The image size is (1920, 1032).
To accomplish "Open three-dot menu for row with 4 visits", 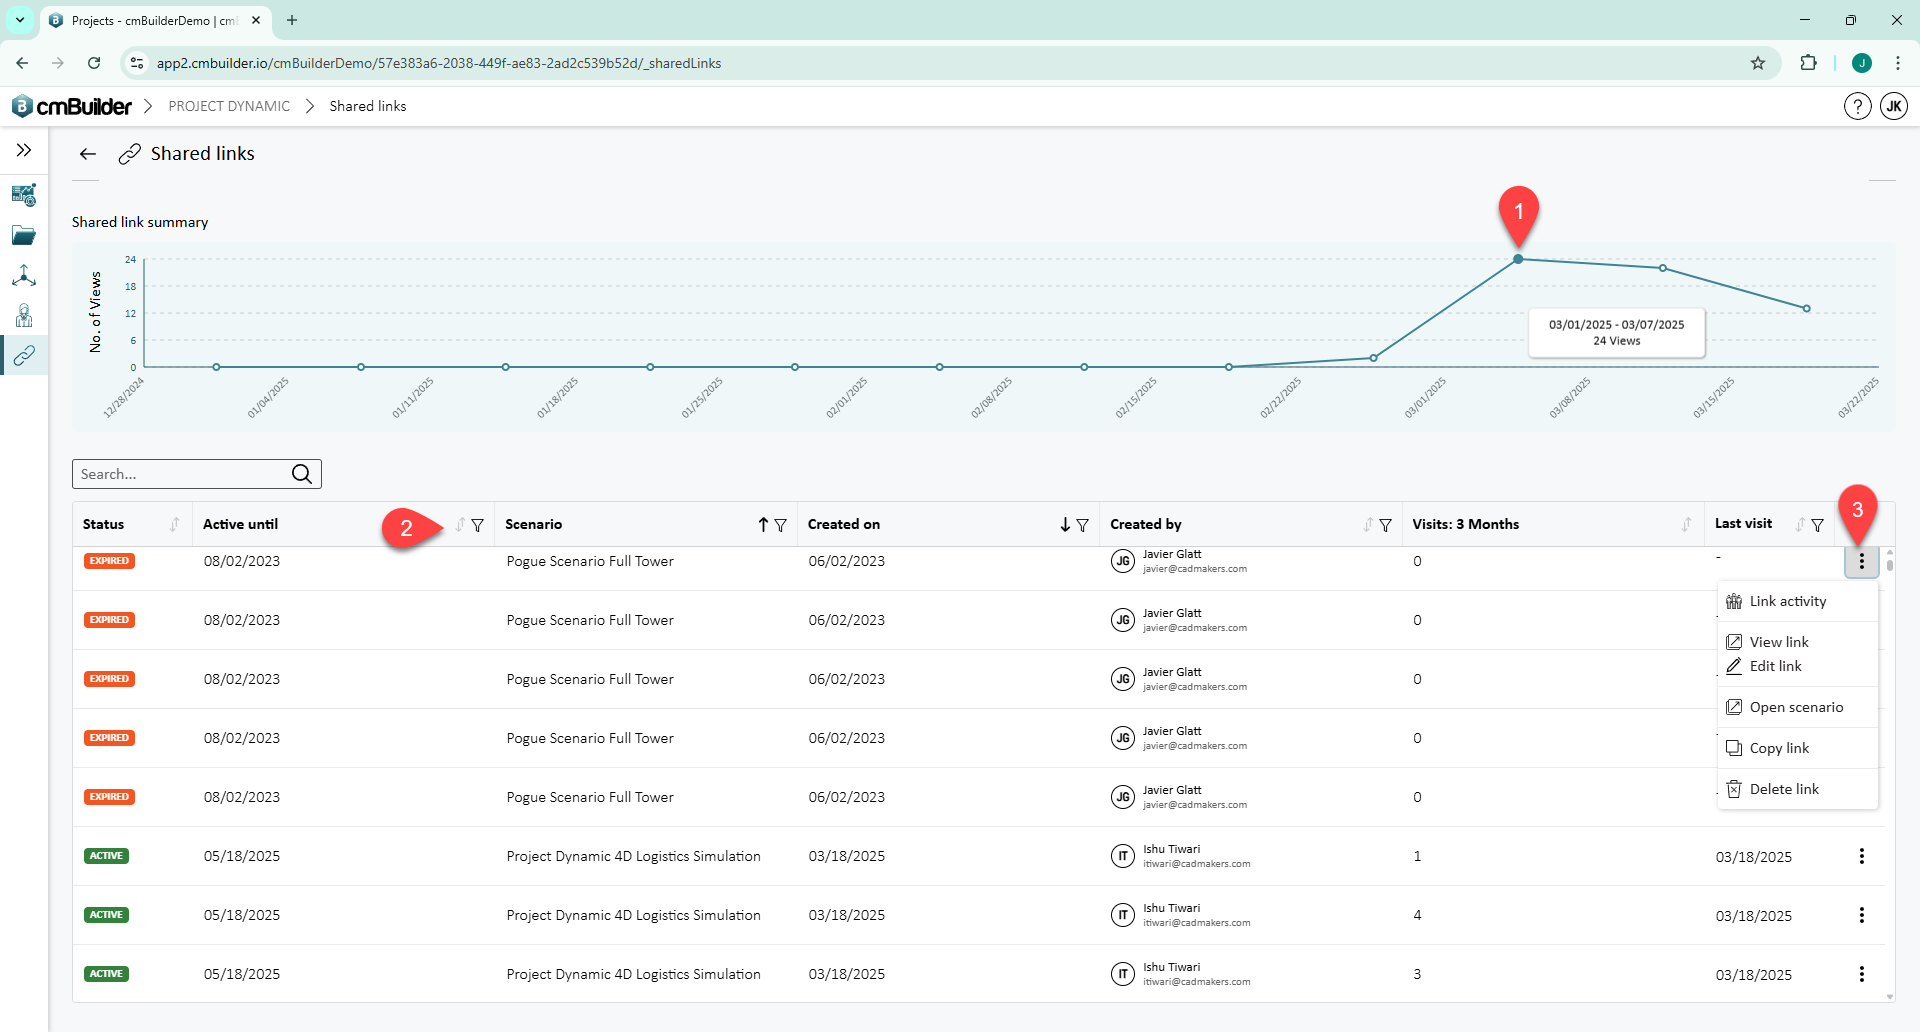I will click(1861, 915).
